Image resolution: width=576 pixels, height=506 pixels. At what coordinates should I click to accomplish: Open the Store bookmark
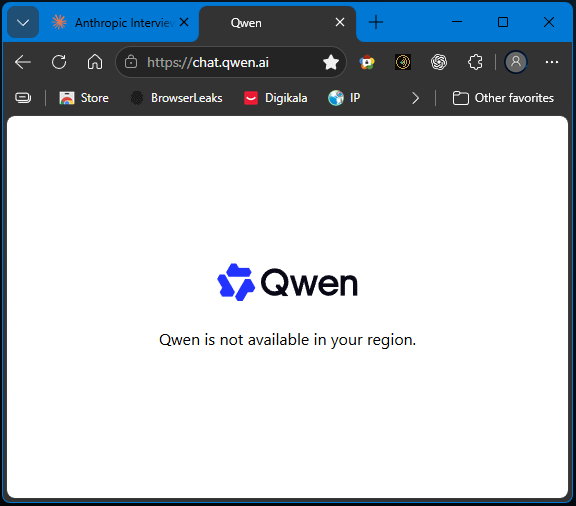84,98
